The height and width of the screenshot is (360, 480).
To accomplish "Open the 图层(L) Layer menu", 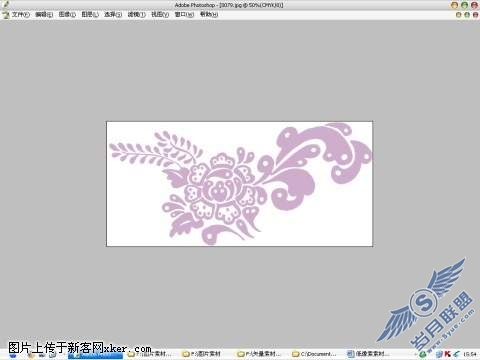I will (x=90, y=14).
